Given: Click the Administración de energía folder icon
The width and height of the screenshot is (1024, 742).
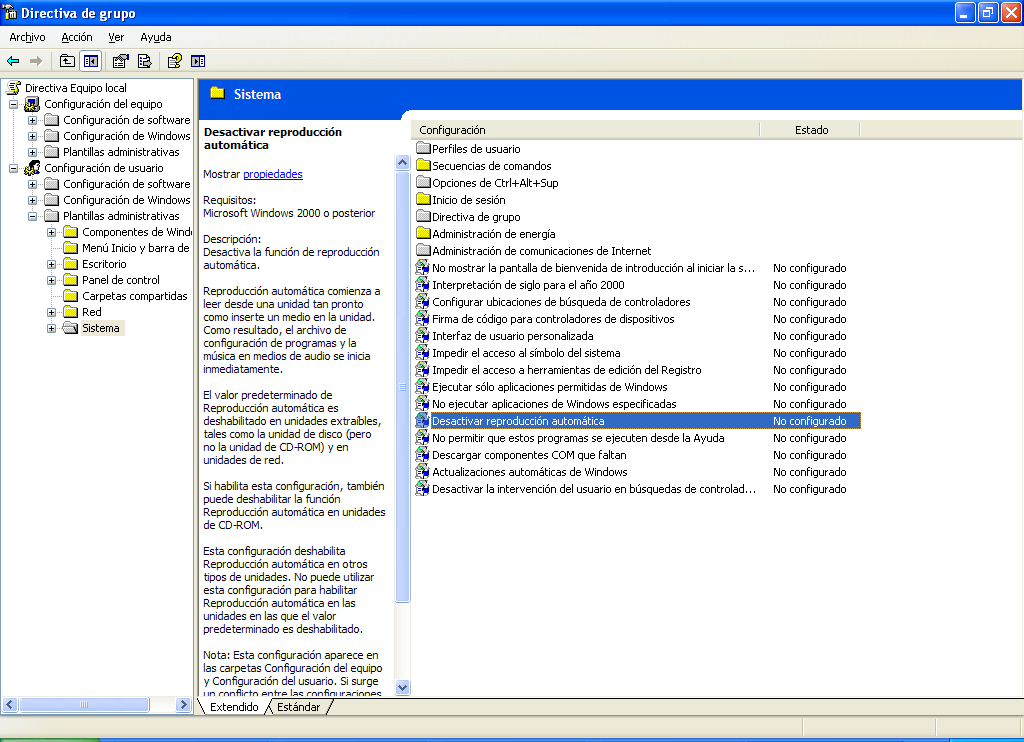Looking at the screenshot, I should coord(423,233).
